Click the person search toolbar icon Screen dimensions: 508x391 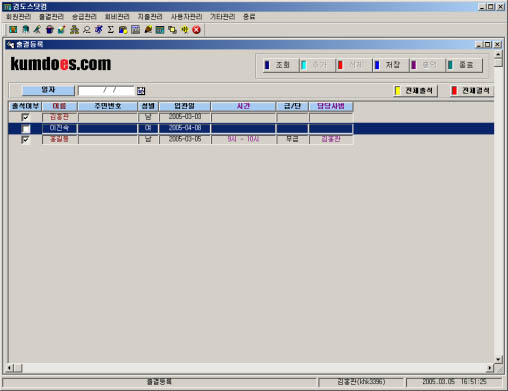pos(87,30)
